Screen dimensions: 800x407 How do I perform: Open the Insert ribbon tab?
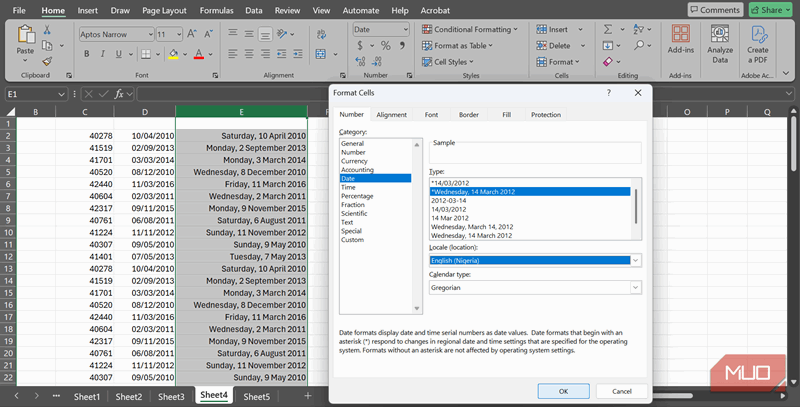tap(88, 10)
